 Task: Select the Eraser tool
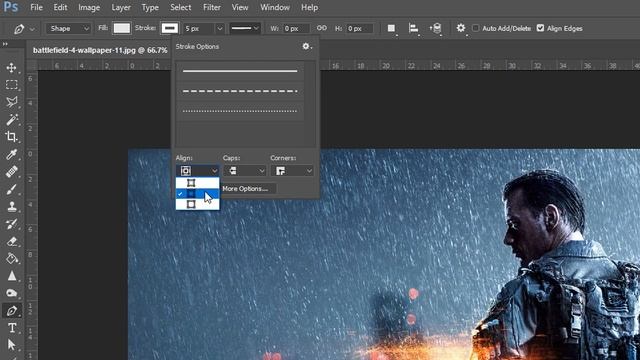(11, 241)
